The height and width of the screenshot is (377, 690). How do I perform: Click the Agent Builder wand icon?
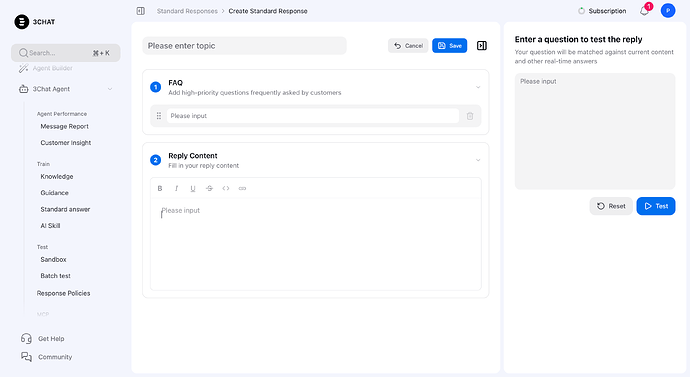pos(23,68)
